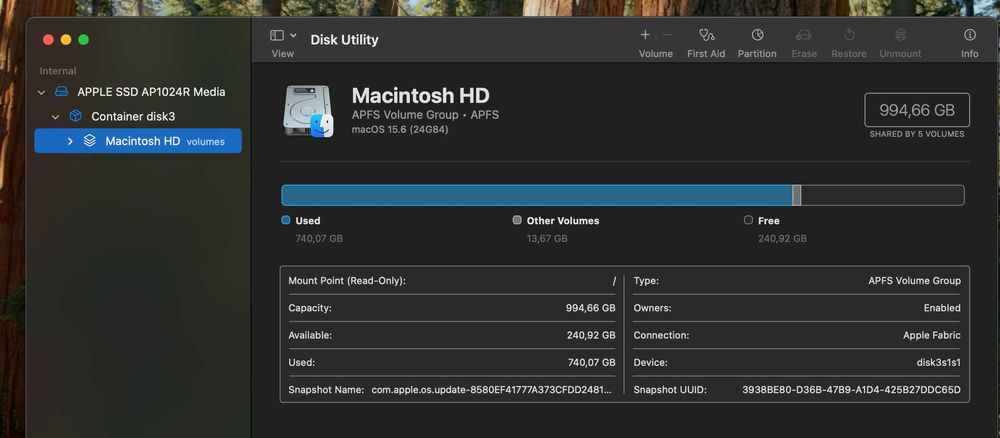
Task: Add a volume with the plus icon
Action: tap(645, 34)
